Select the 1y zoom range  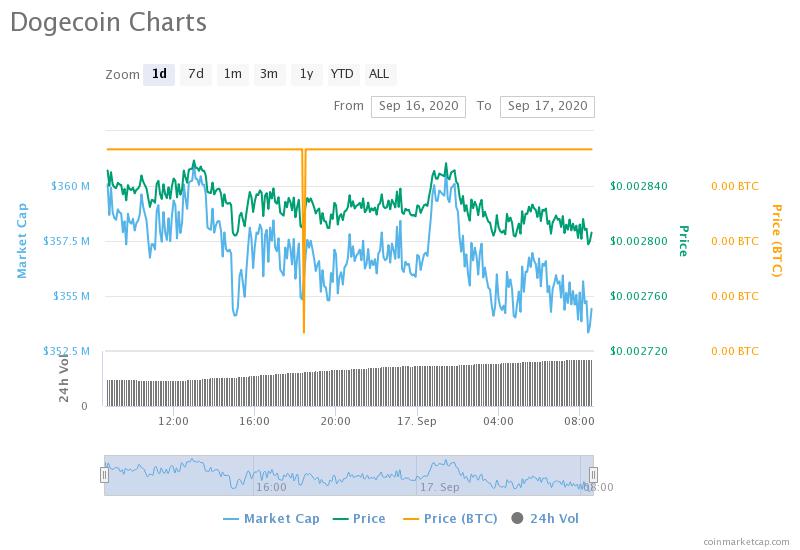pos(306,74)
